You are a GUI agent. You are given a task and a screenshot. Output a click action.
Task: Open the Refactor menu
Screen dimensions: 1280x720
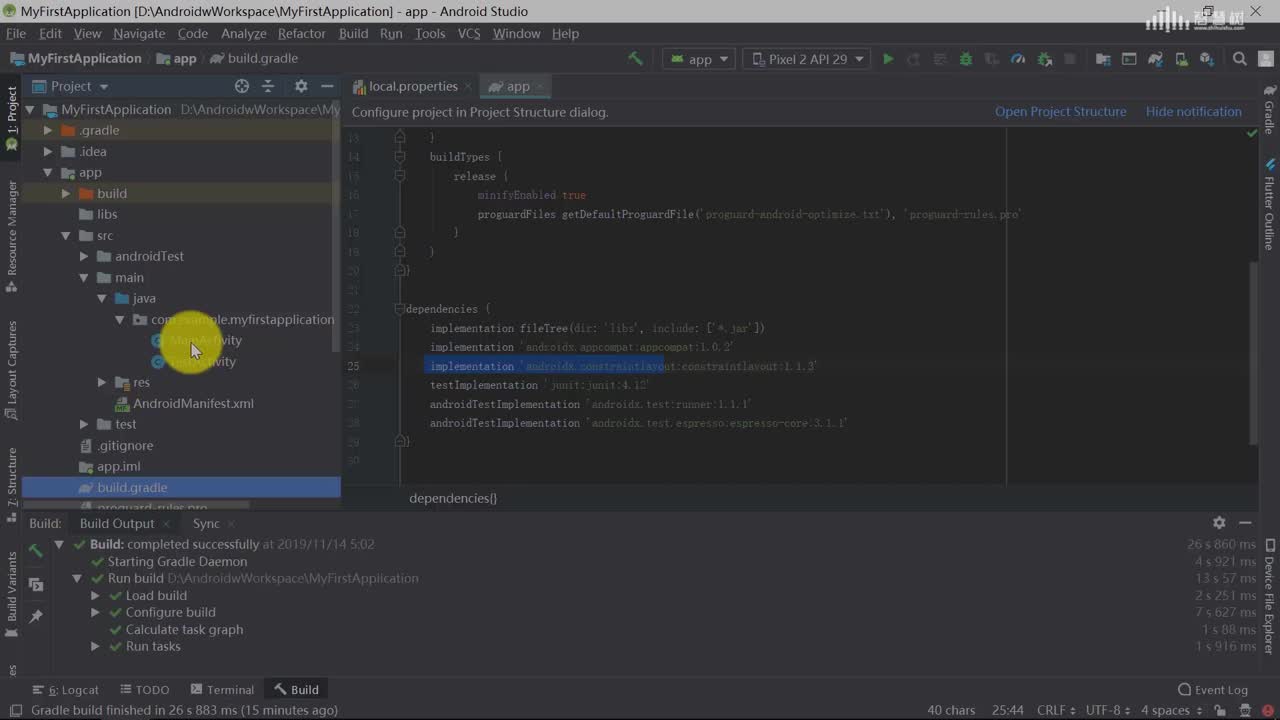[301, 33]
